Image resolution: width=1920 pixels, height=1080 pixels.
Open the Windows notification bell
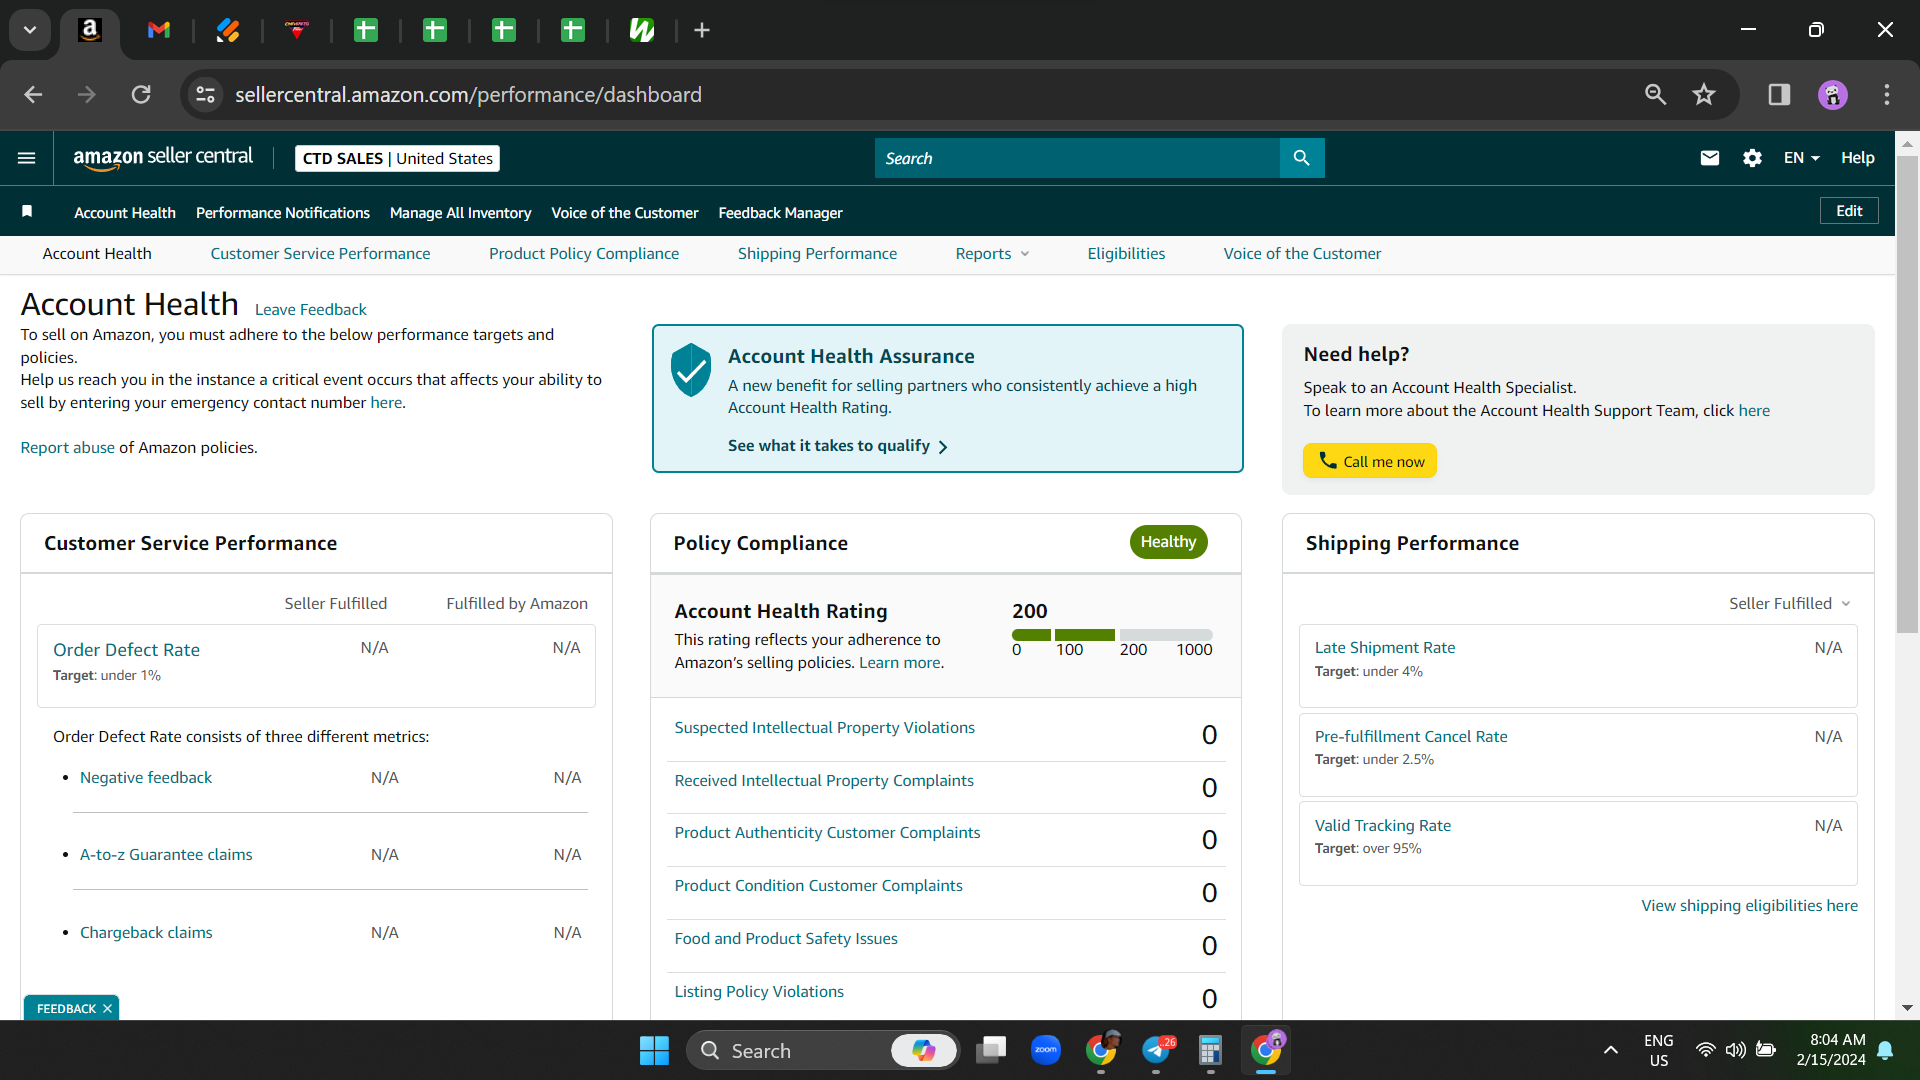point(1885,1050)
